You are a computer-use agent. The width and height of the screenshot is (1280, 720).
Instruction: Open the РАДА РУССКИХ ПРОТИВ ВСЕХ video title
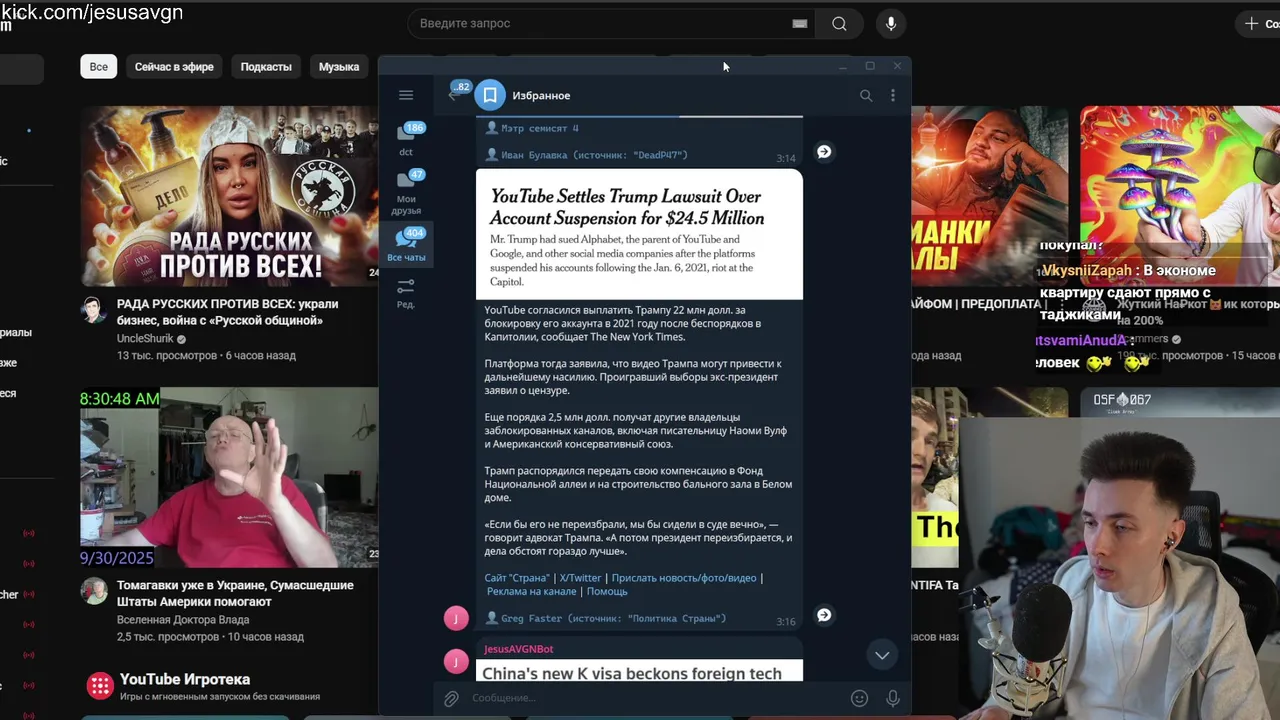click(x=227, y=312)
